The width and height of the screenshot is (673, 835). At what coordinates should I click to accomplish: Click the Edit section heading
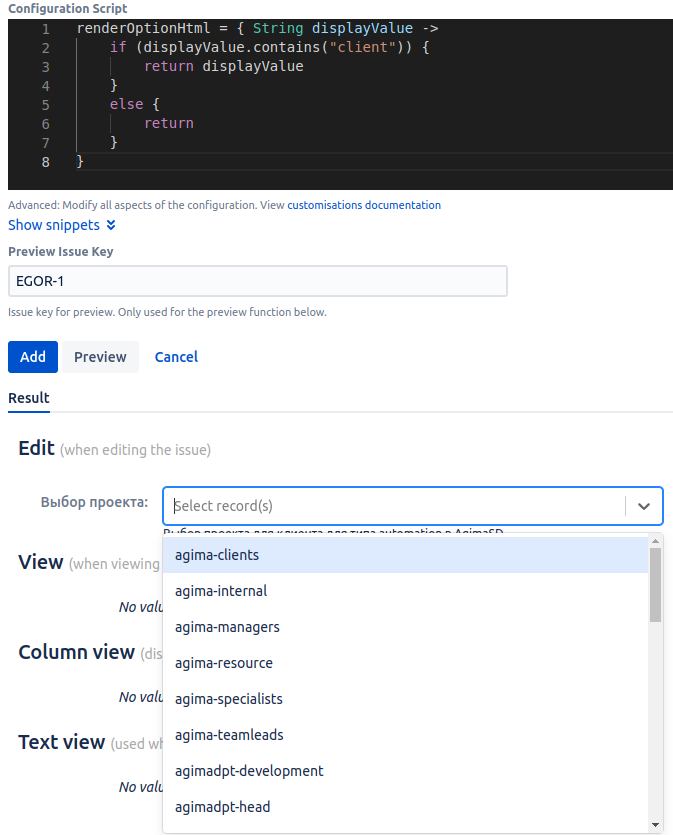click(36, 448)
